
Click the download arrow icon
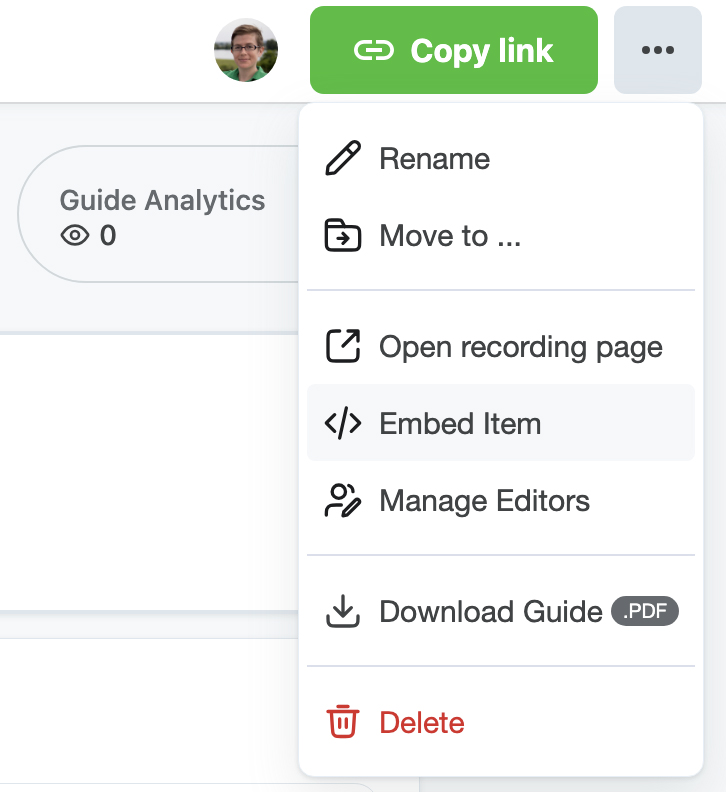point(343,611)
